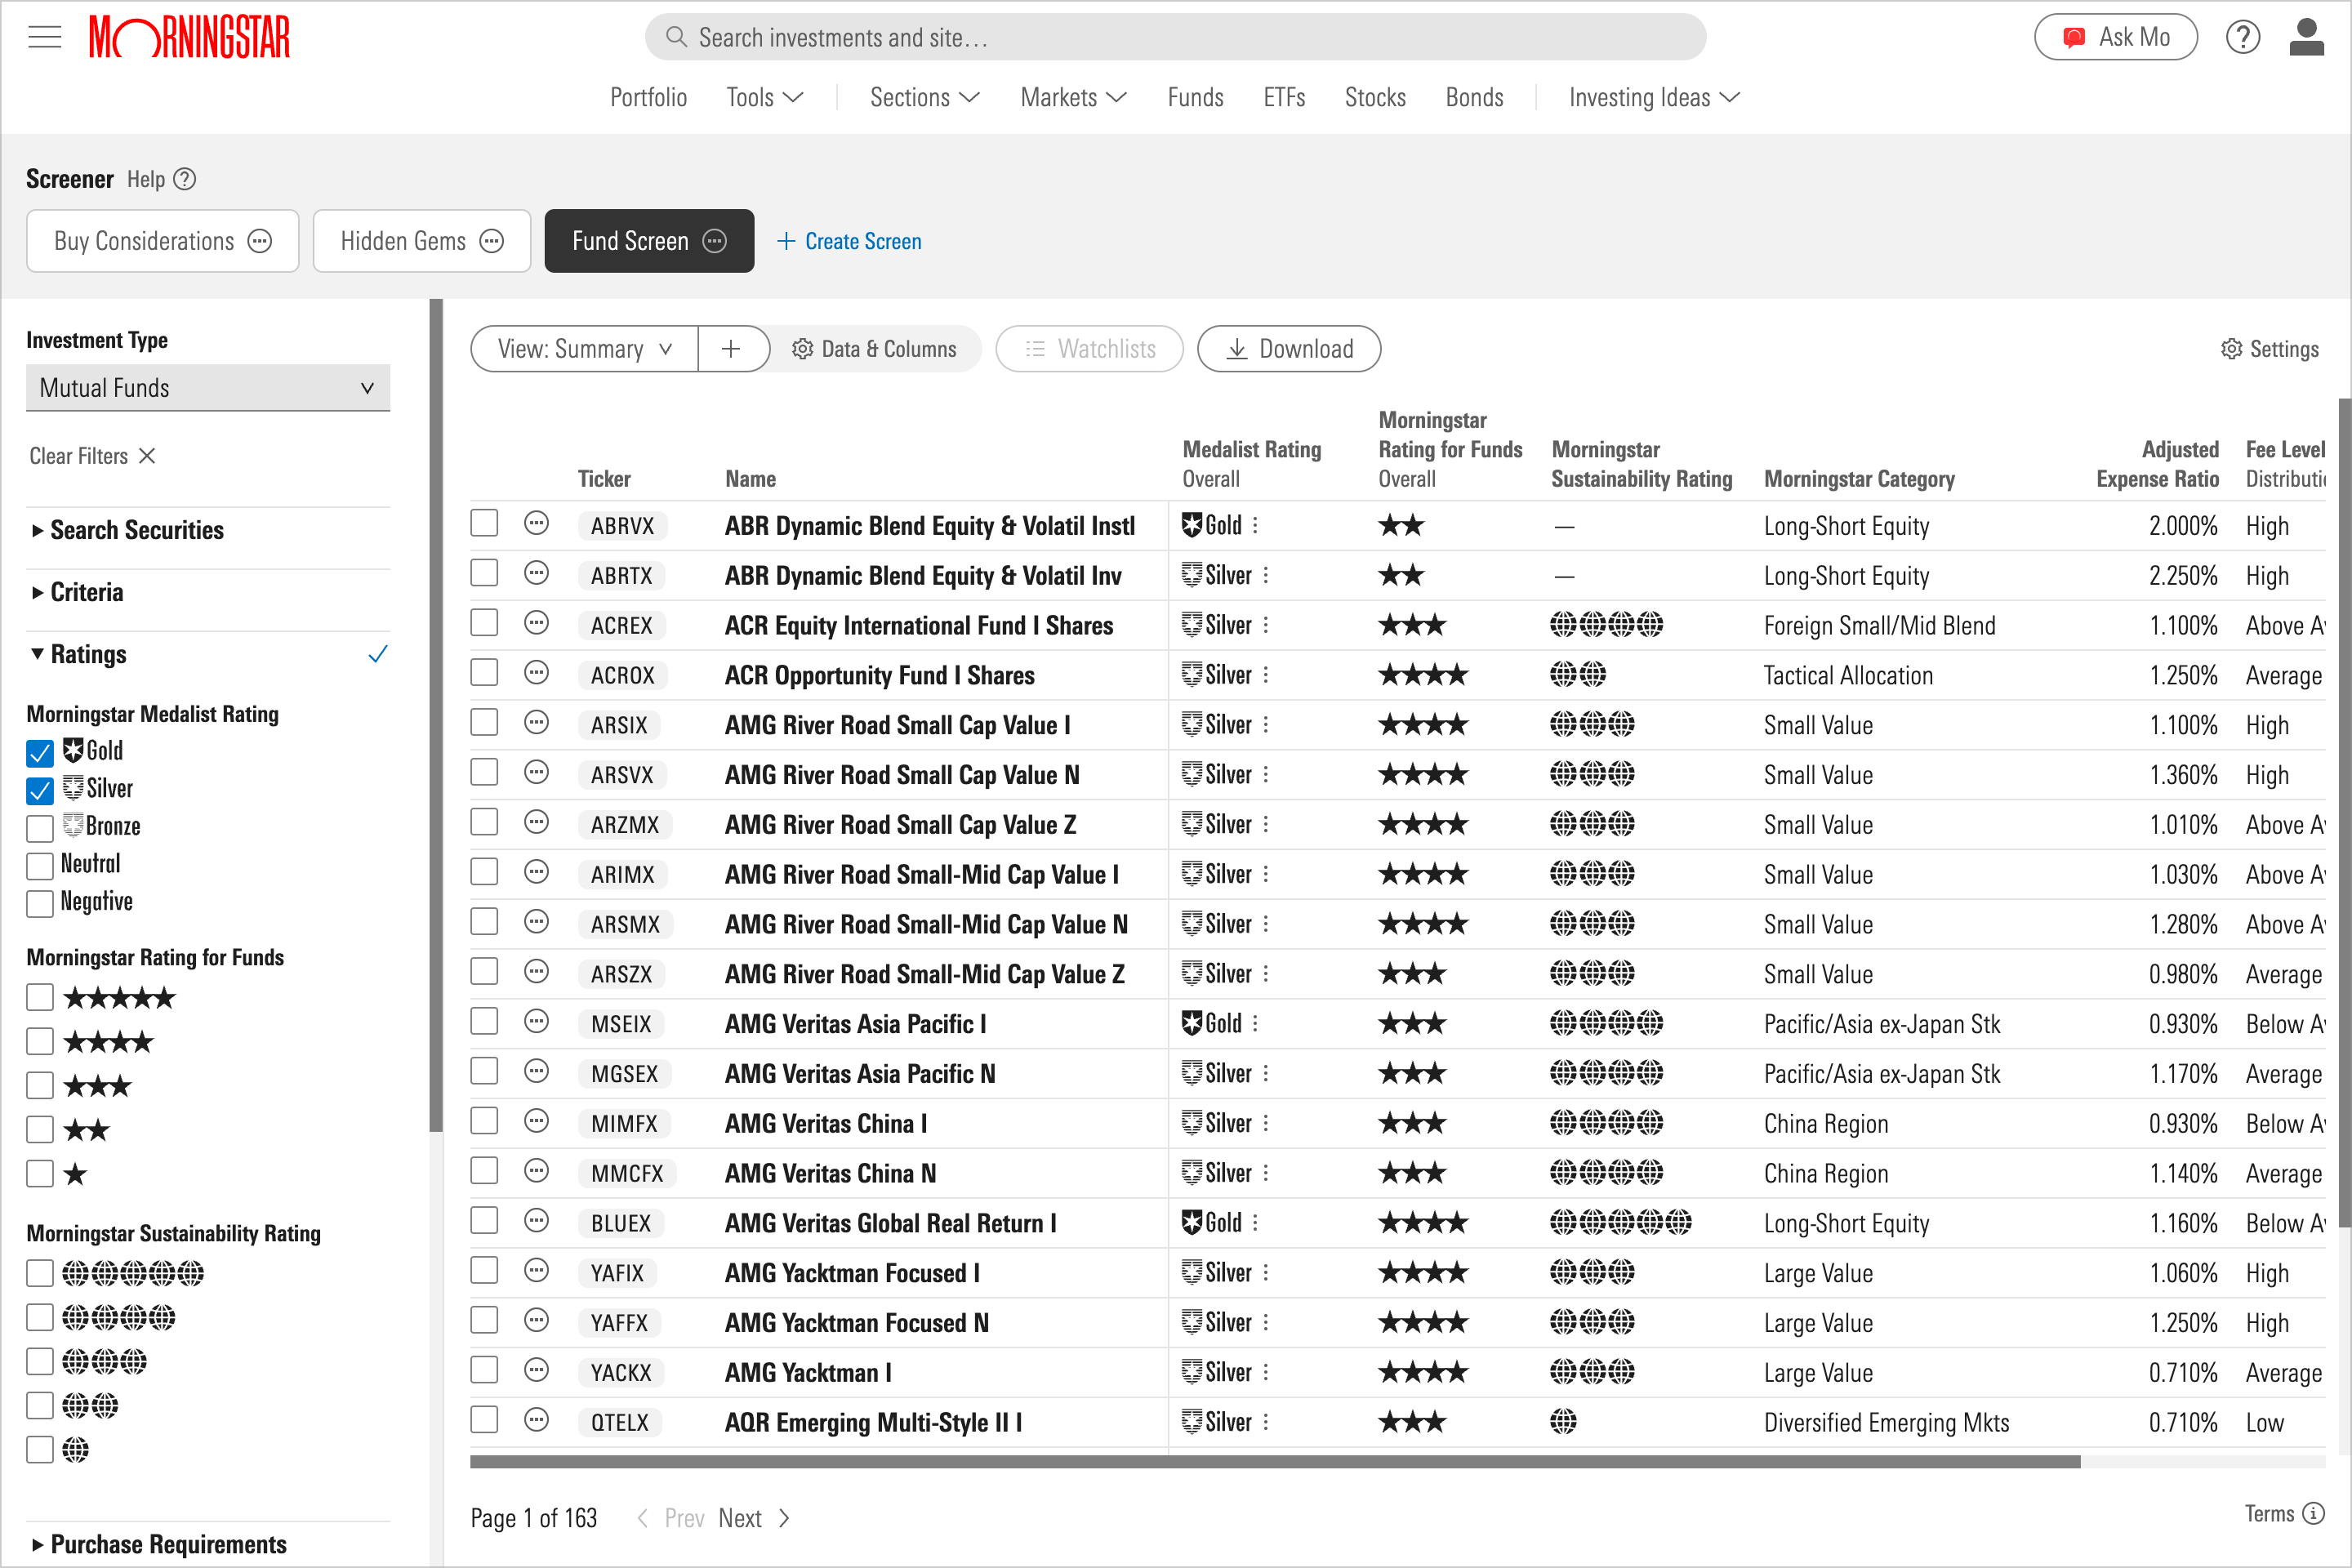Click the horizontal table scrollbar
The image size is (2352, 1568).
(x=1275, y=1461)
